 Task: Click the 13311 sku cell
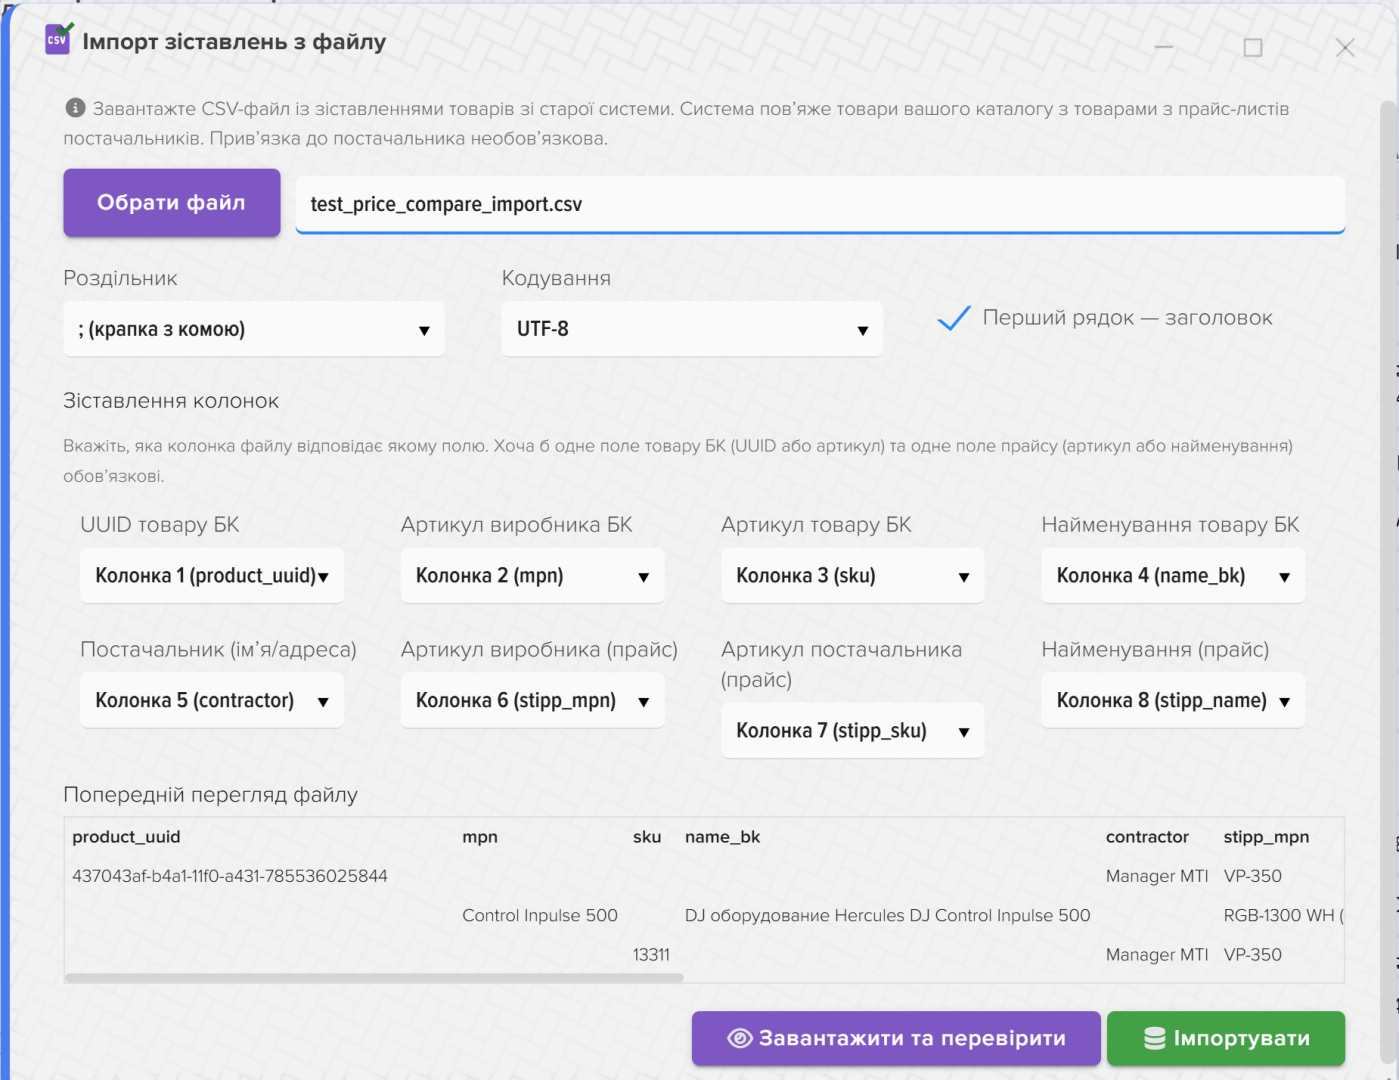click(651, 955)
